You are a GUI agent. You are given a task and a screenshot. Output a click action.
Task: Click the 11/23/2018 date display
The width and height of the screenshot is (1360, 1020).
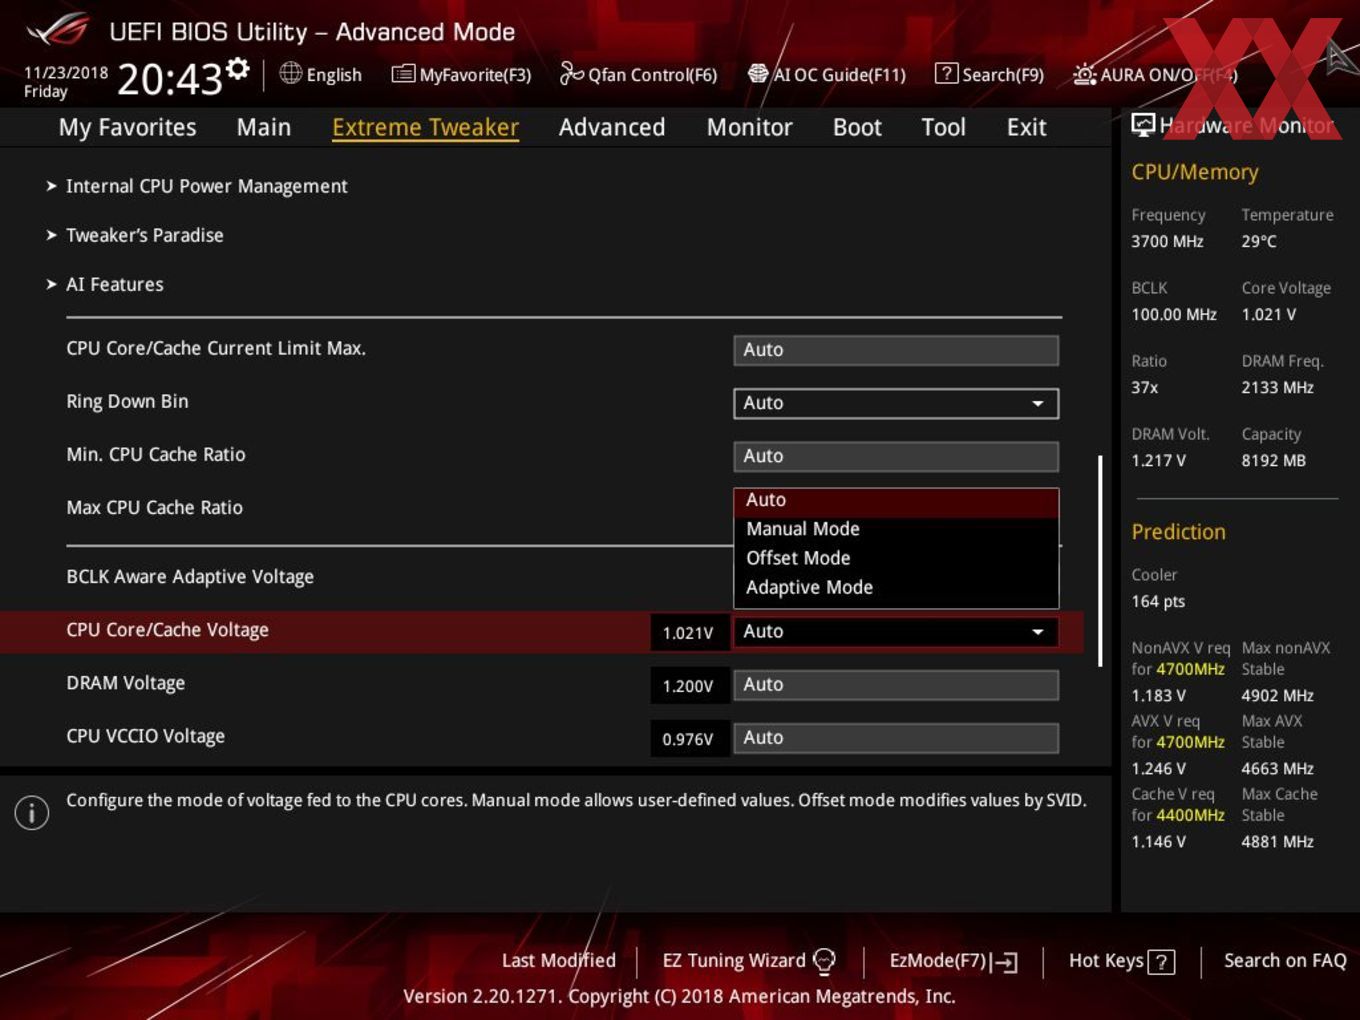pyautogui.click(x=66, y=73)
